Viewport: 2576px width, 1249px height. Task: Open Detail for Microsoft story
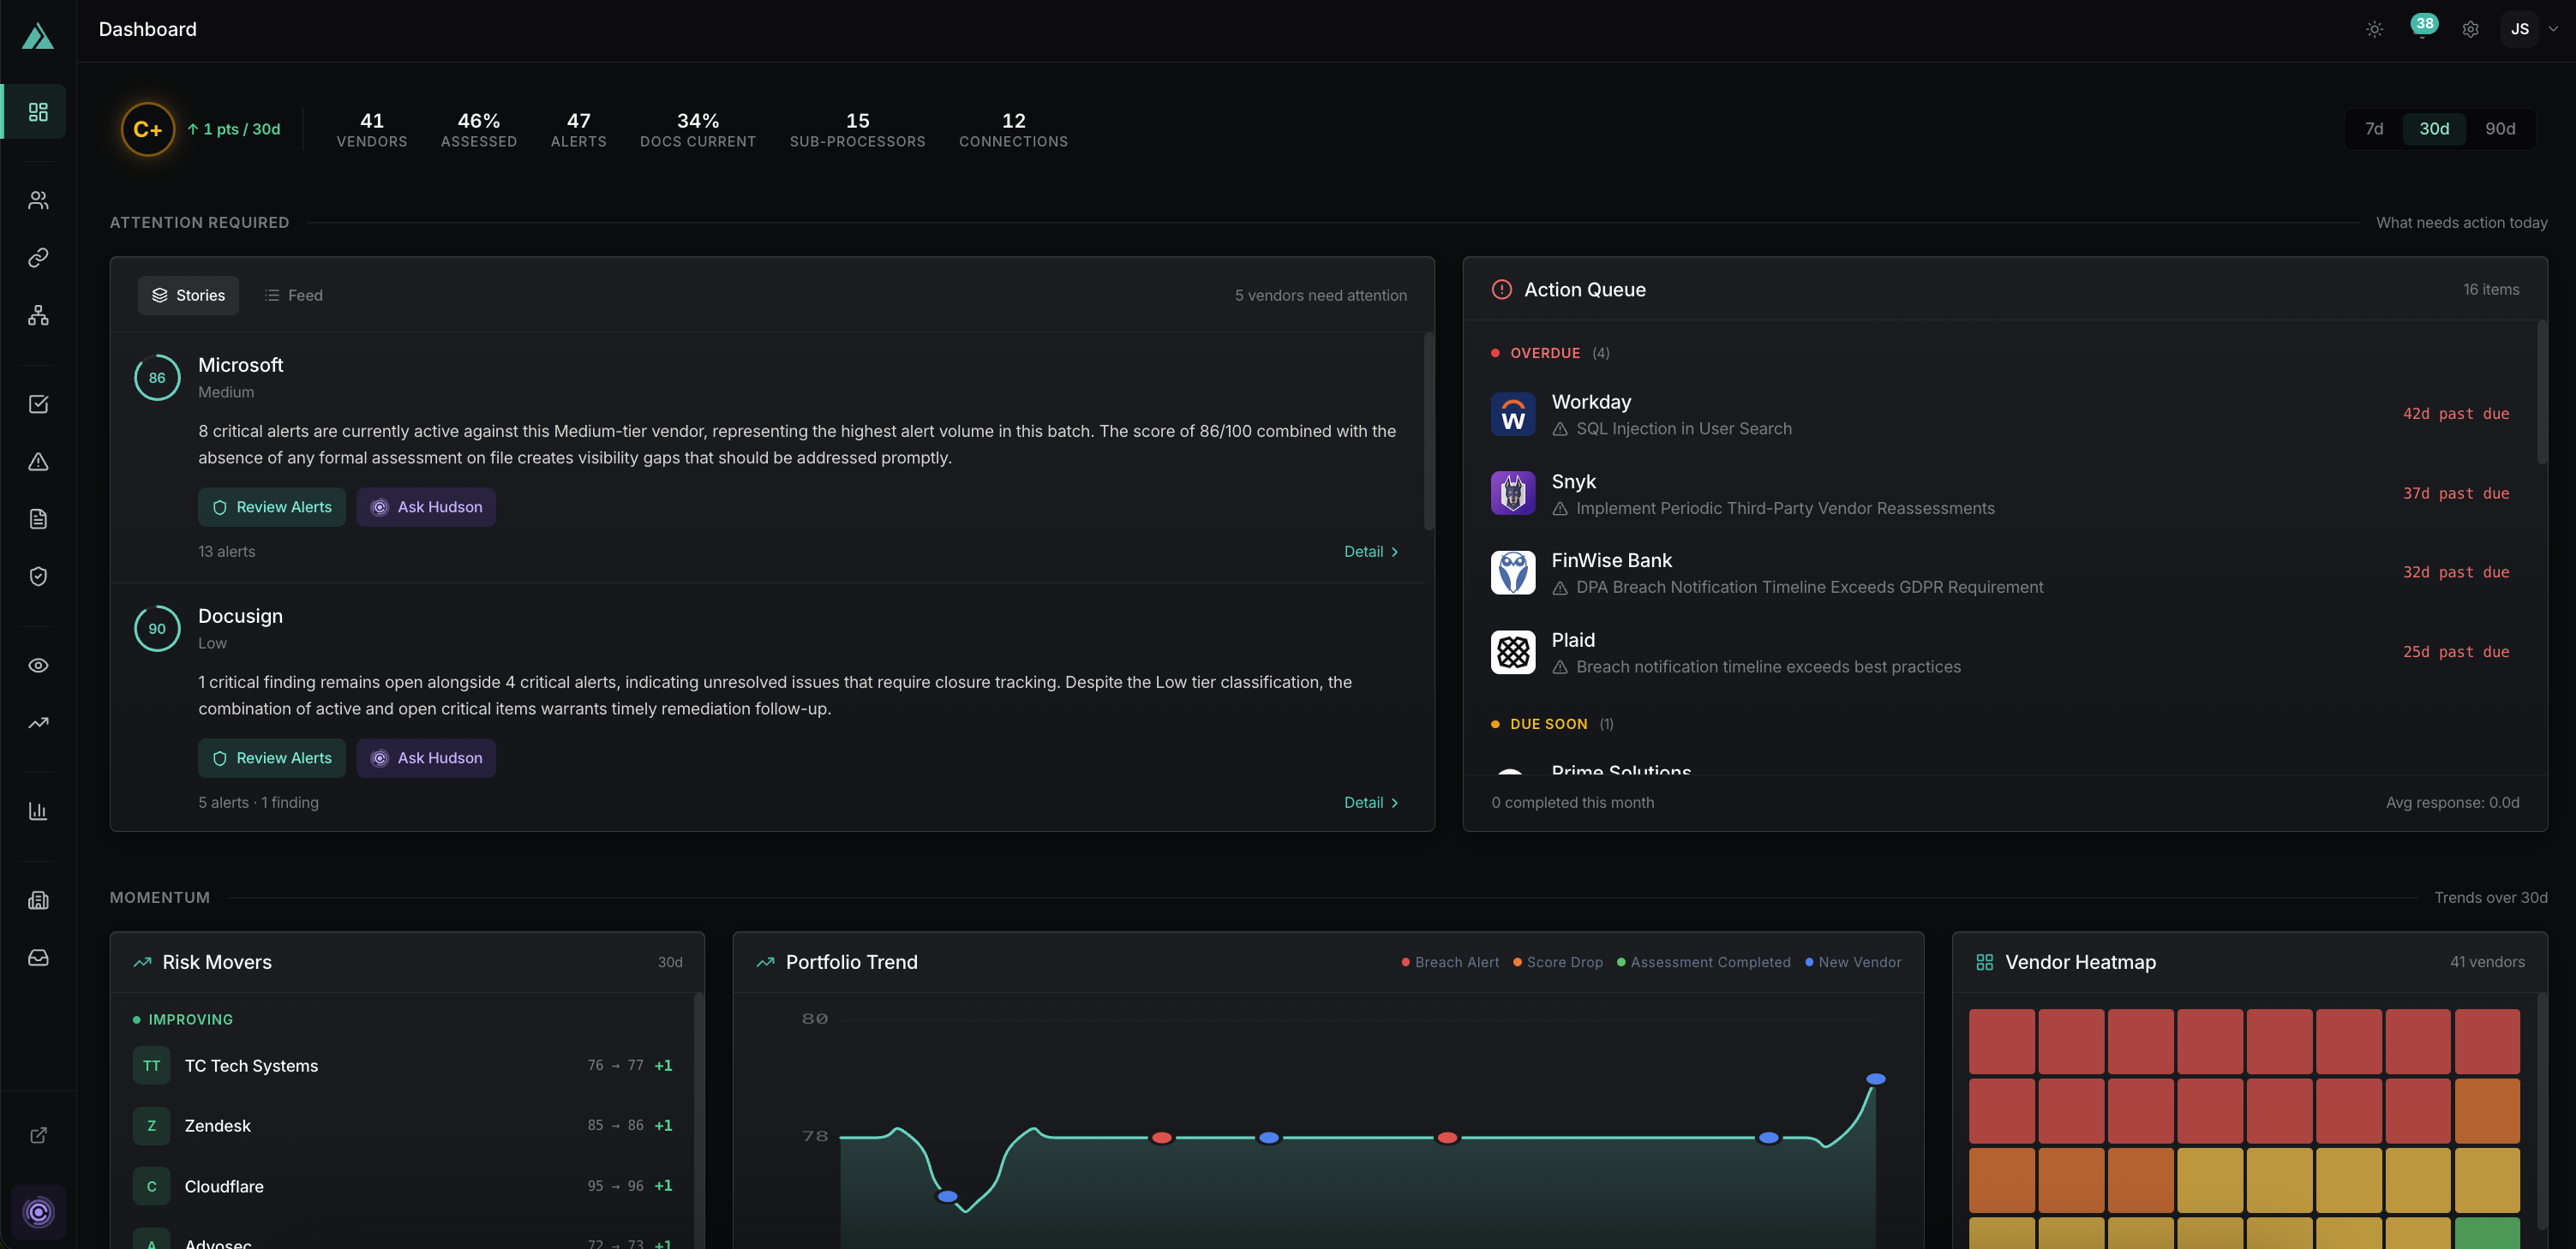[1371, 552]
